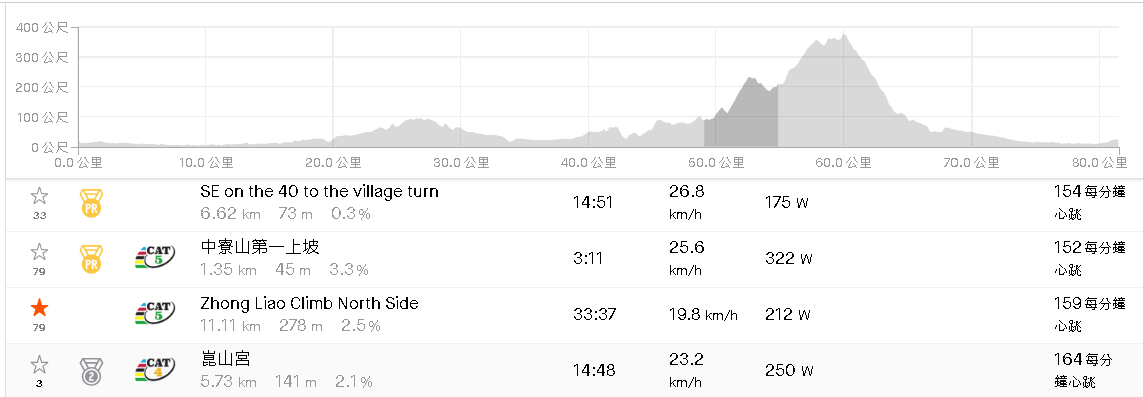
Task: Open SE on the 40 to the village turn
Action: [319, 192]
